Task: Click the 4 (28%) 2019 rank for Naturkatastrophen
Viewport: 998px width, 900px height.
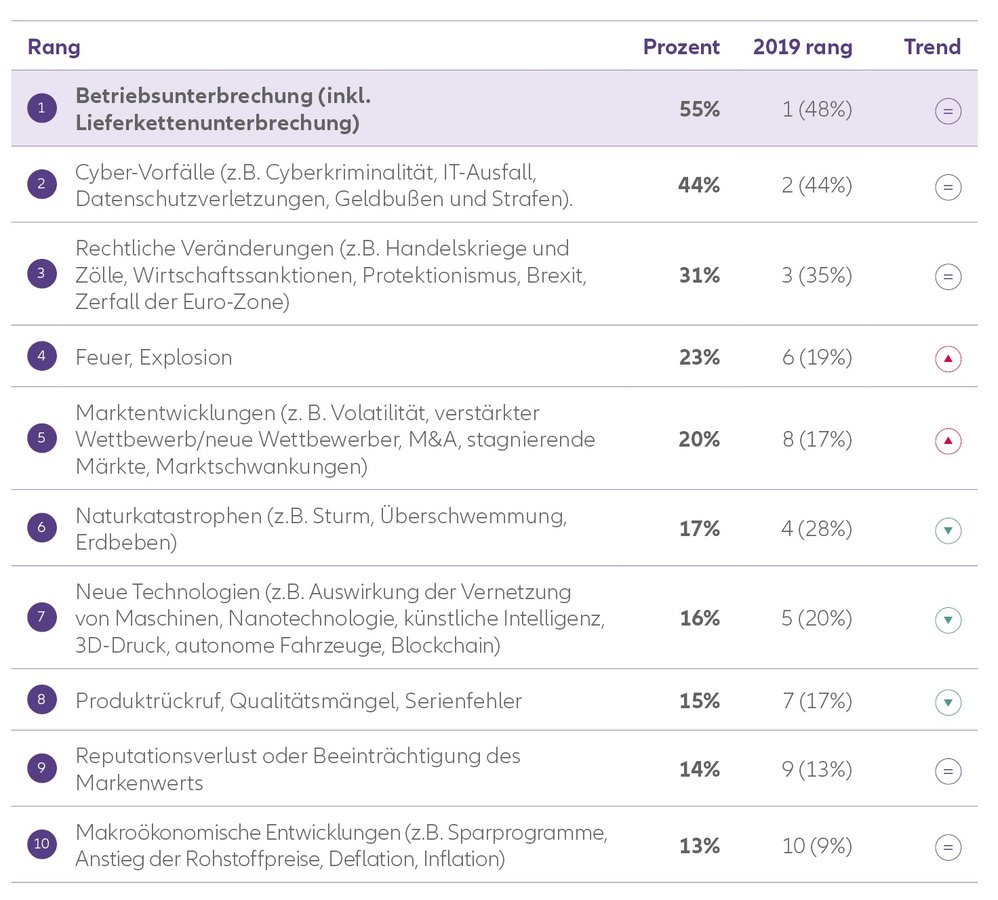Action: tap(817, 528)
